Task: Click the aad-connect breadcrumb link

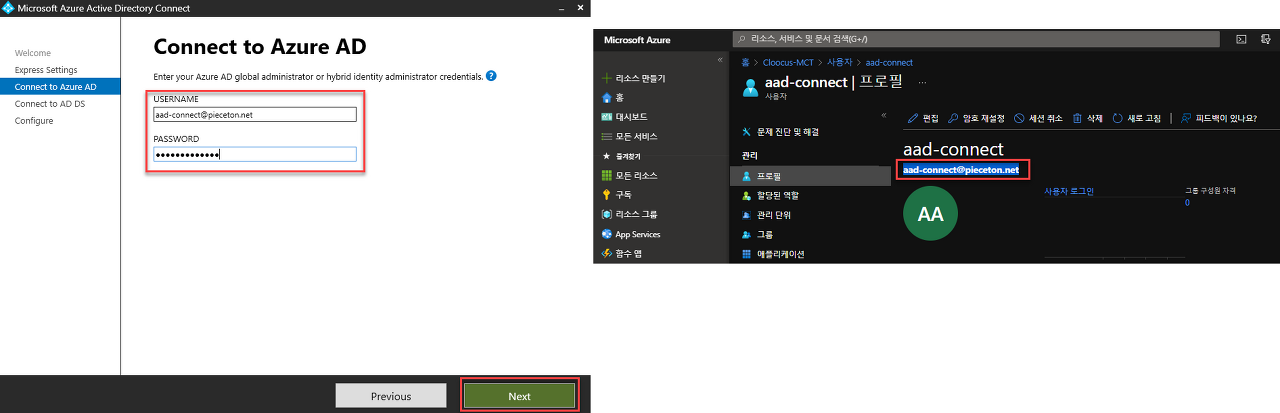Action: click(x=889, y=62)
